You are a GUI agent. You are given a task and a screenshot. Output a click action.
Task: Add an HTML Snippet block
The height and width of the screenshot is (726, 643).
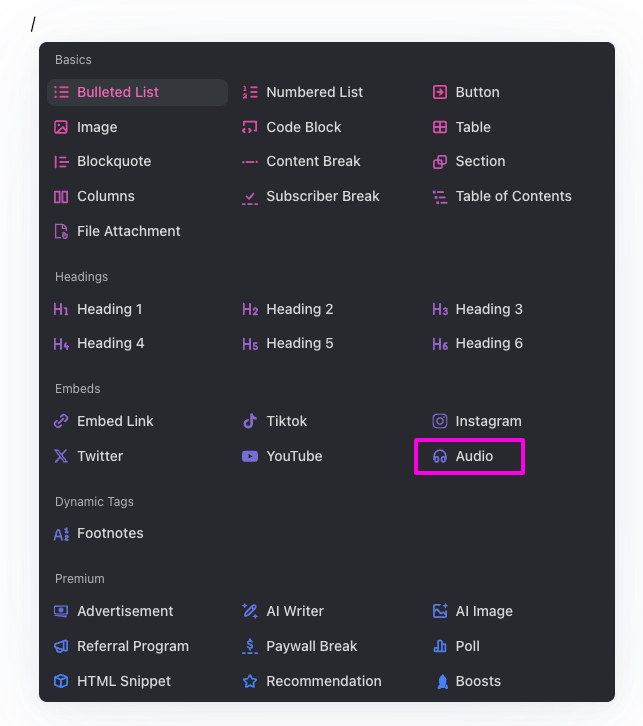(123, 681)
